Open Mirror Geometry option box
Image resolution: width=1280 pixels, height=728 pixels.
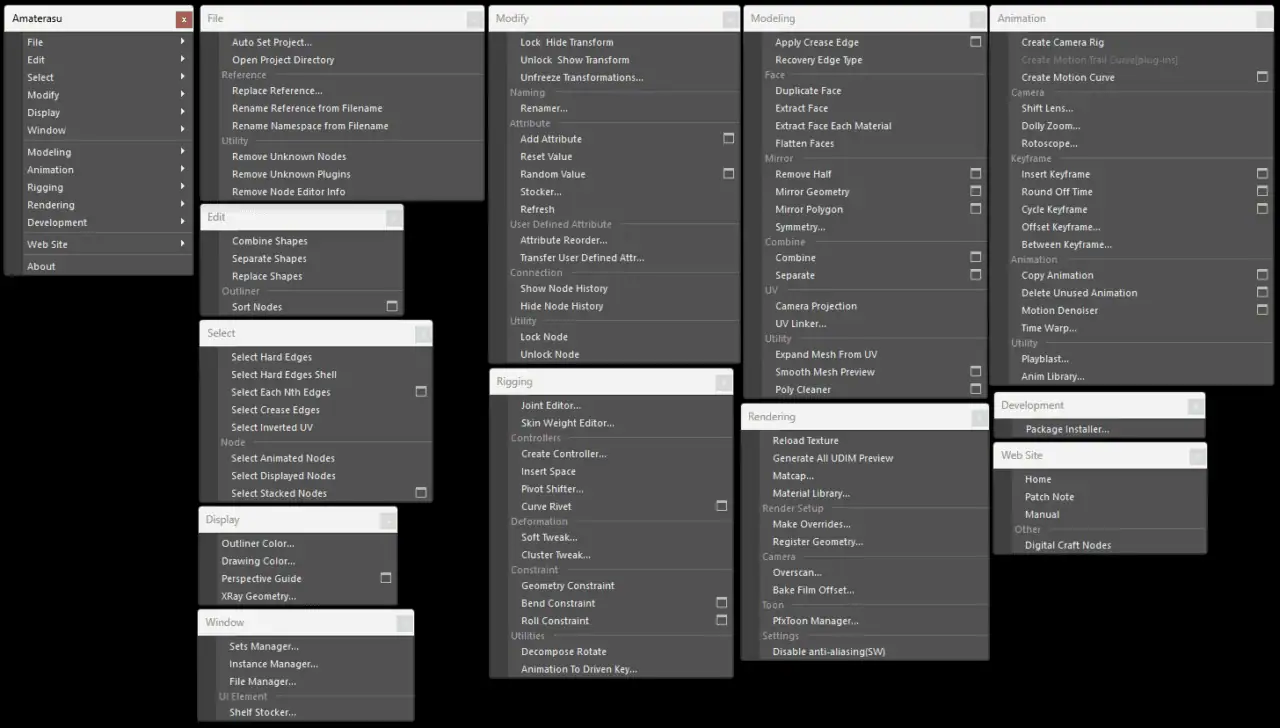tap(975, 192)
